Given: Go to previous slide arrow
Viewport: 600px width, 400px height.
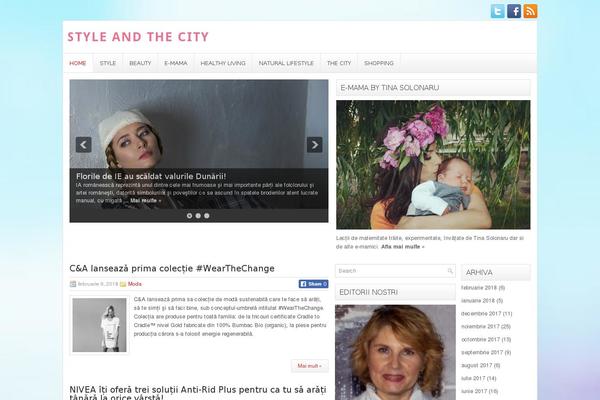Looking at the screenshot, I should [x=83, y=145].
